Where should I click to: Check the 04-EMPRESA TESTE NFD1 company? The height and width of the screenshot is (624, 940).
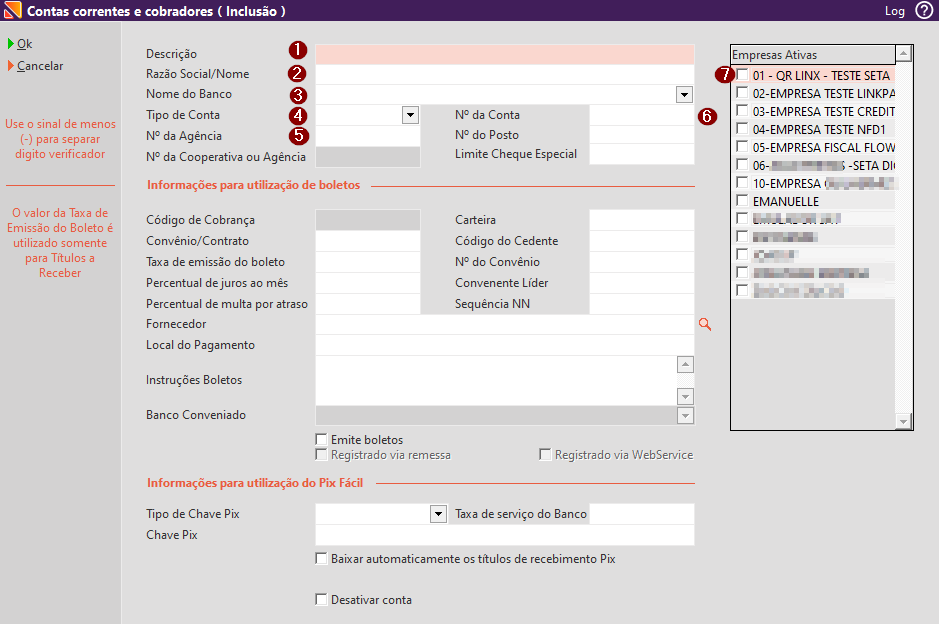742,129
